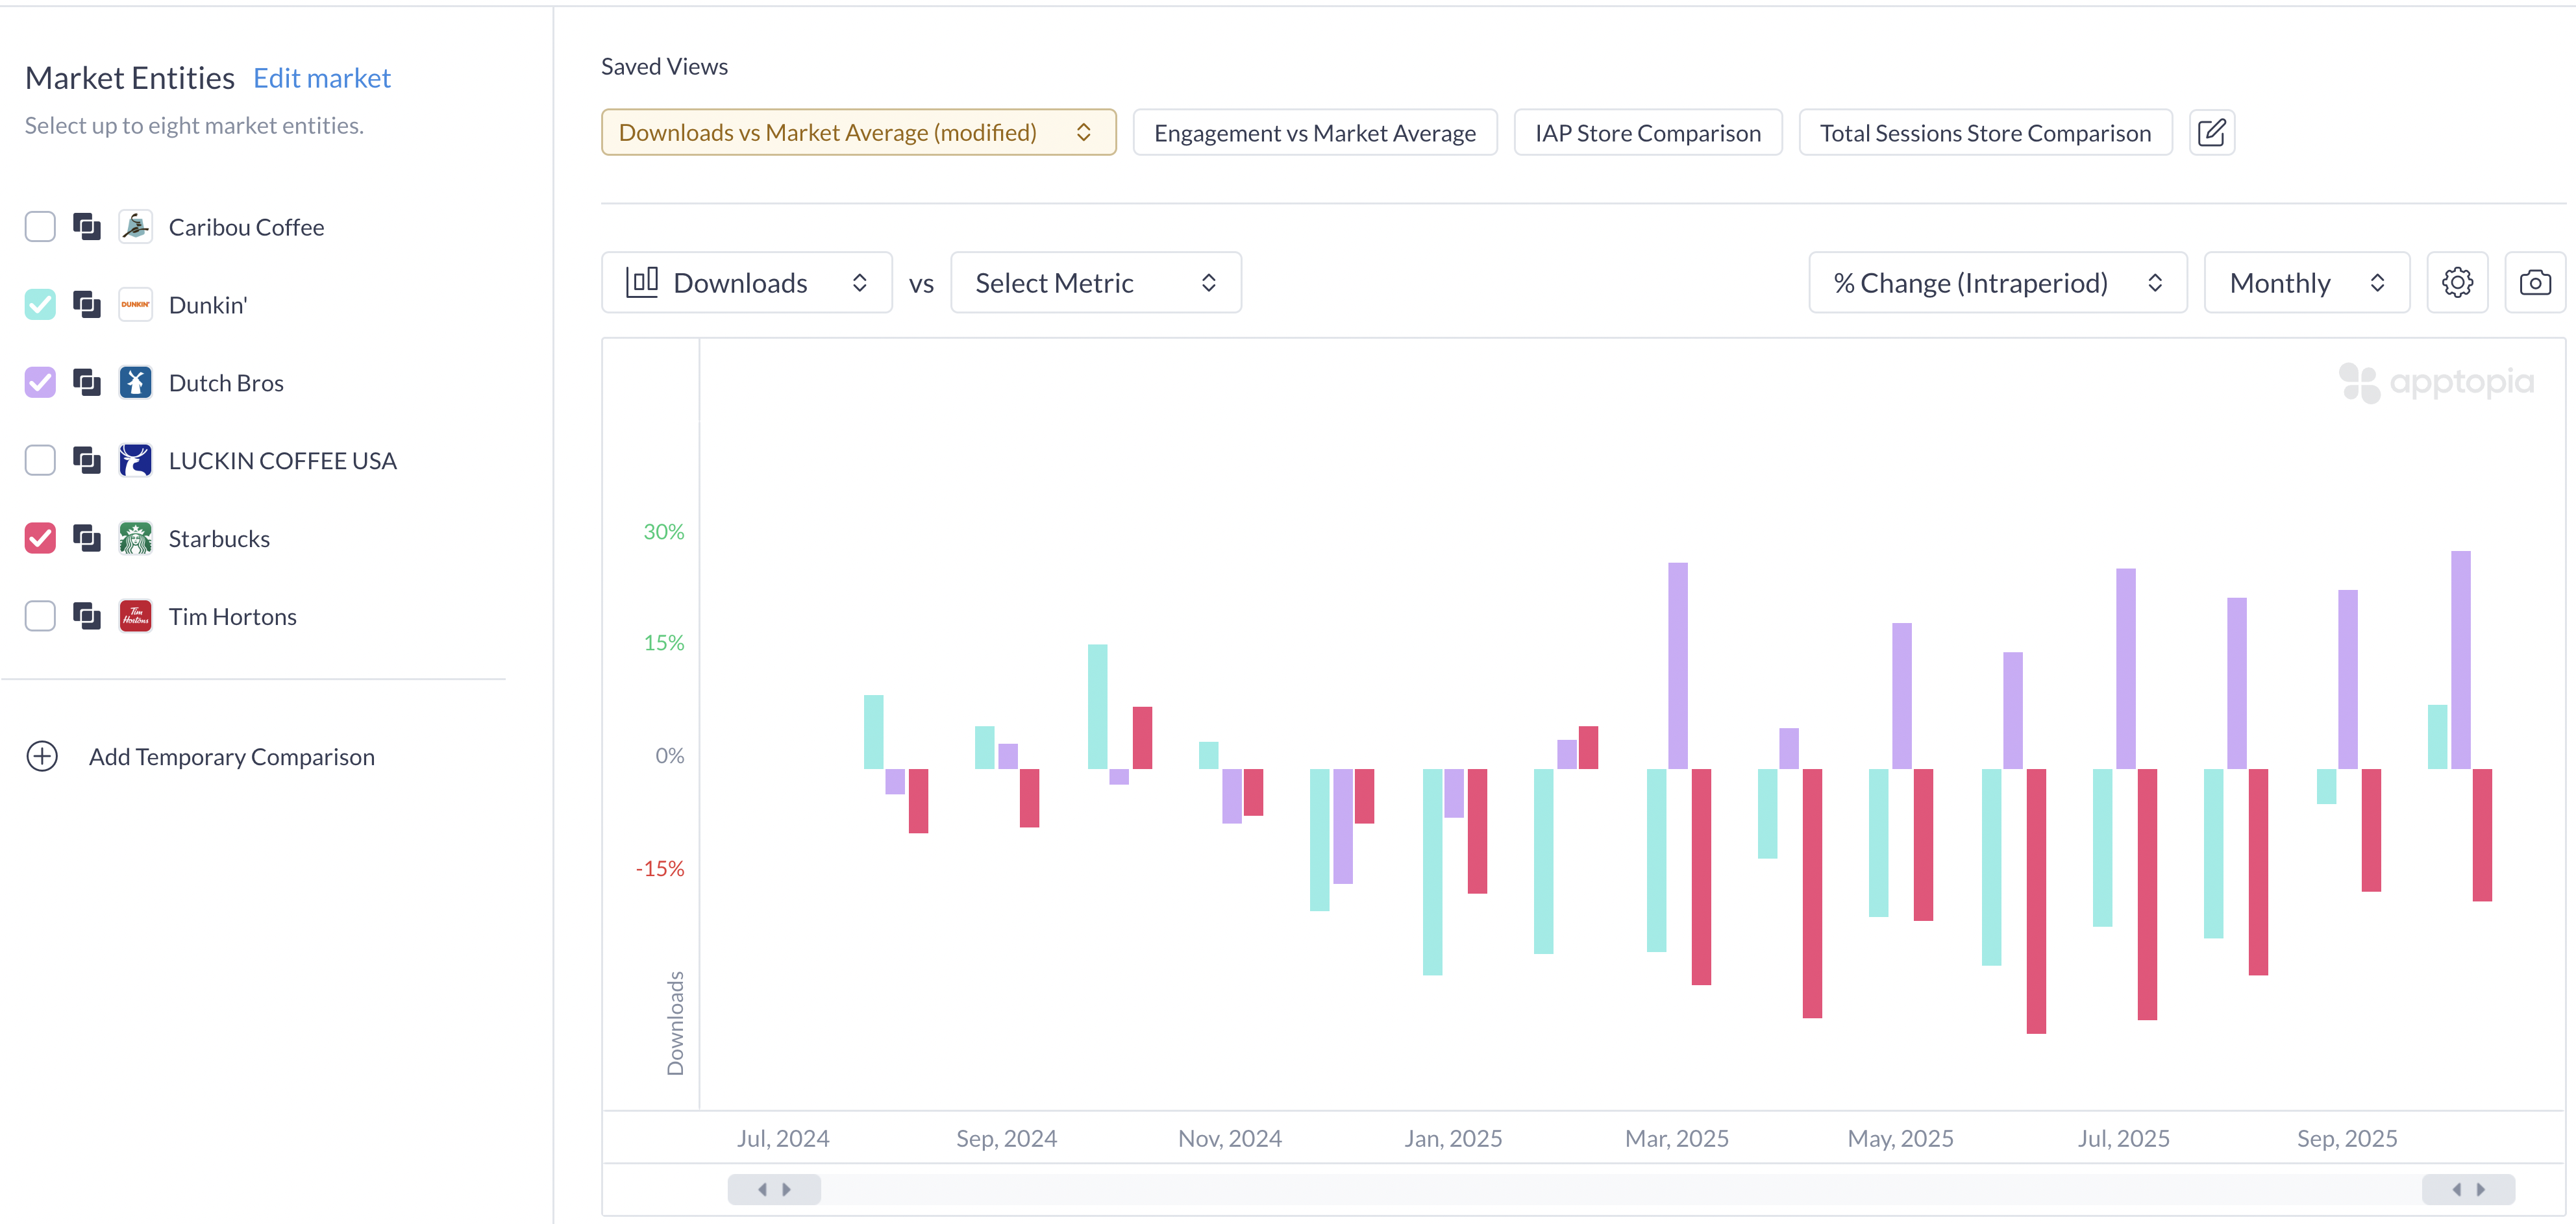Click the tall purple Mar 2025 bar
2576x1224 pixels.
pyautogui.click(x=1677, y=665)
